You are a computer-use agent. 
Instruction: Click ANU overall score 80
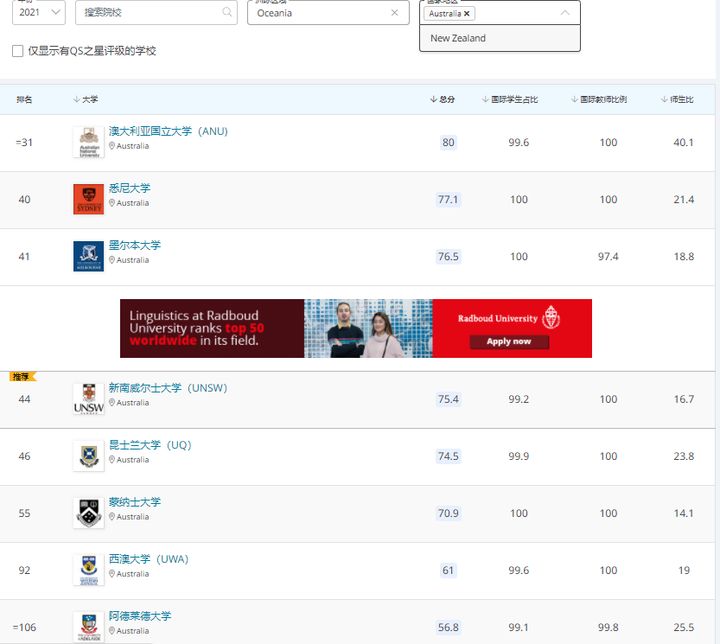coord(448,142)
